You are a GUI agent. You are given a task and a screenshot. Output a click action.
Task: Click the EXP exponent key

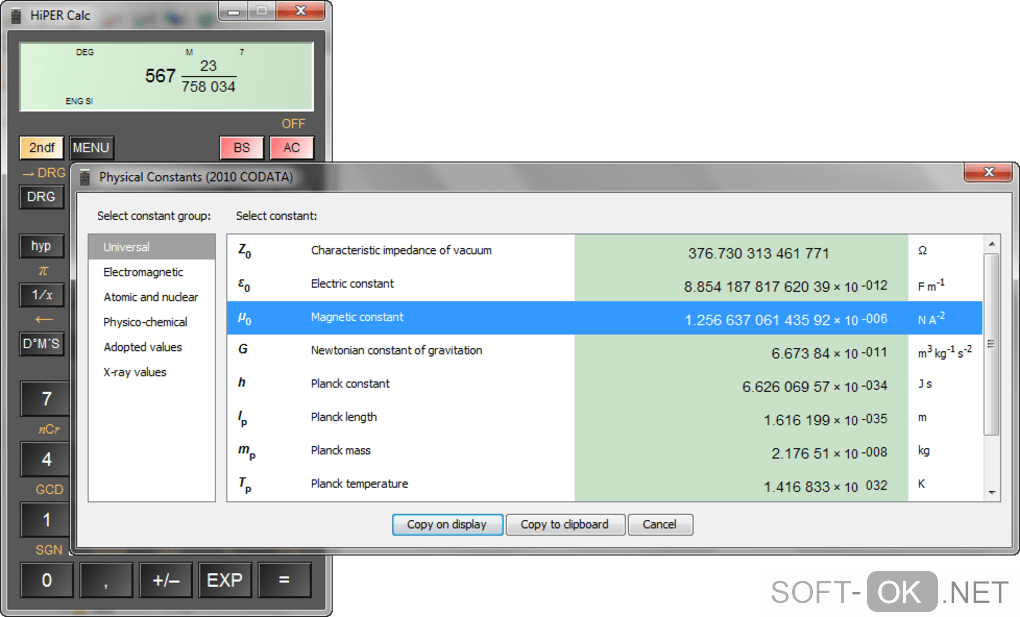tap(225, 580)
